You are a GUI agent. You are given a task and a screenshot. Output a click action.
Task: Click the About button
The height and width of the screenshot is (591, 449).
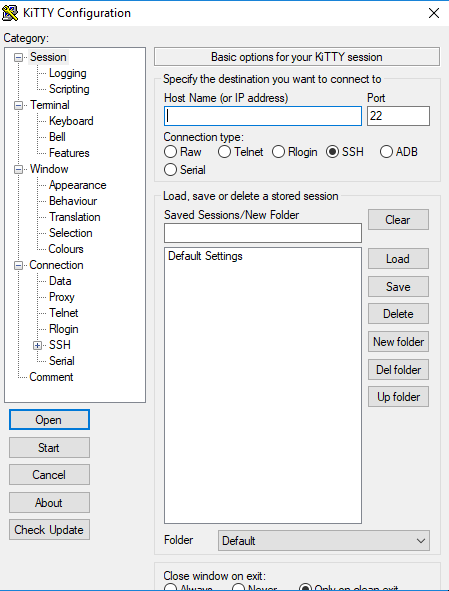[49, 502]
